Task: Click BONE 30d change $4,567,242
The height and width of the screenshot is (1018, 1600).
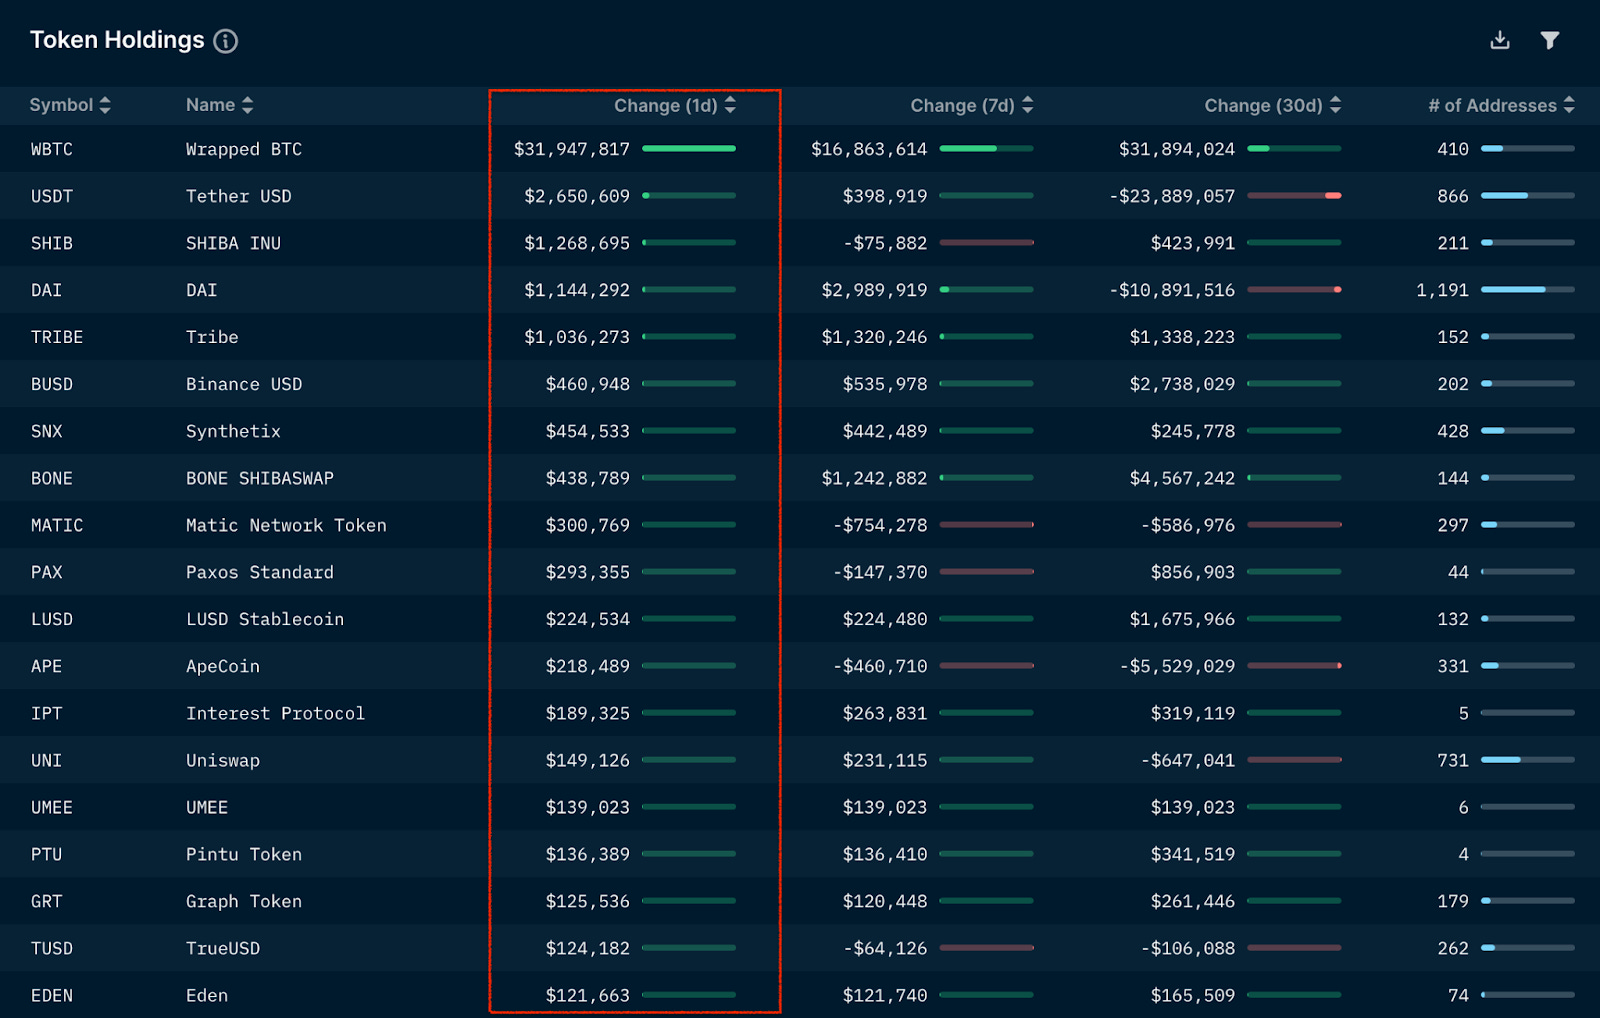Action: [1182, 478]
